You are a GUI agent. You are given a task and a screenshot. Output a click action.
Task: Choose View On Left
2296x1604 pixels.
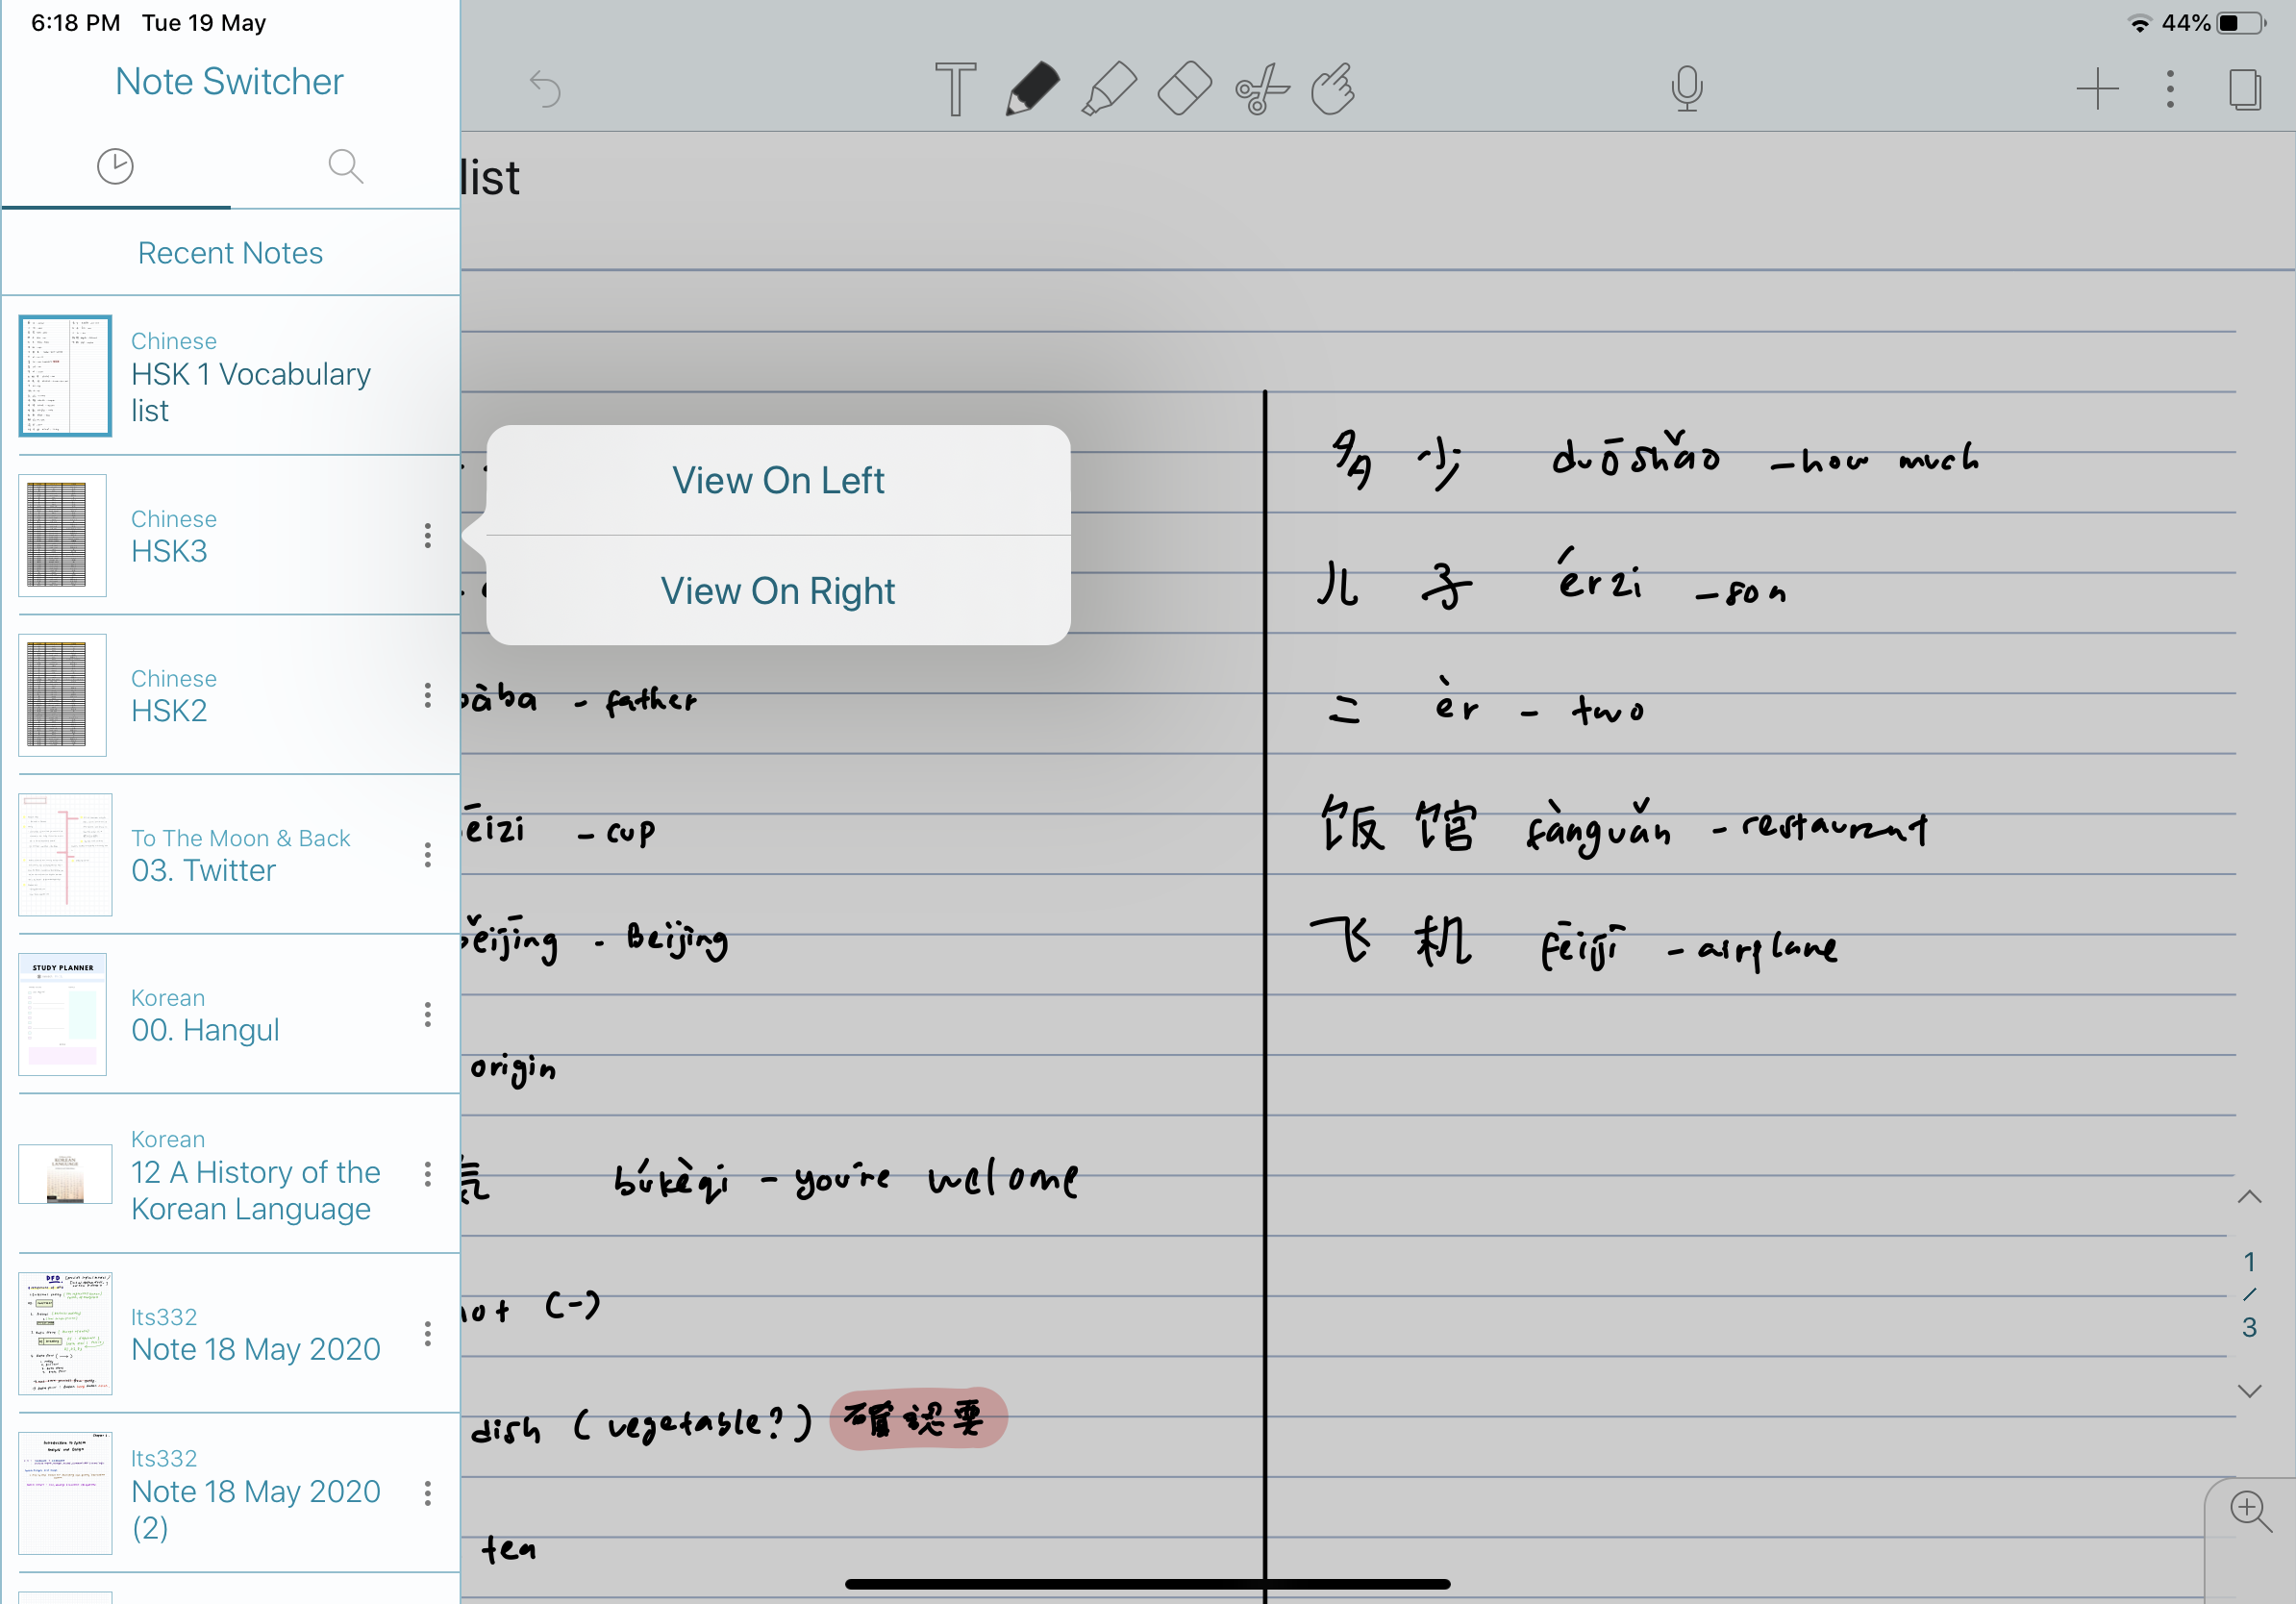coord(778,481)
